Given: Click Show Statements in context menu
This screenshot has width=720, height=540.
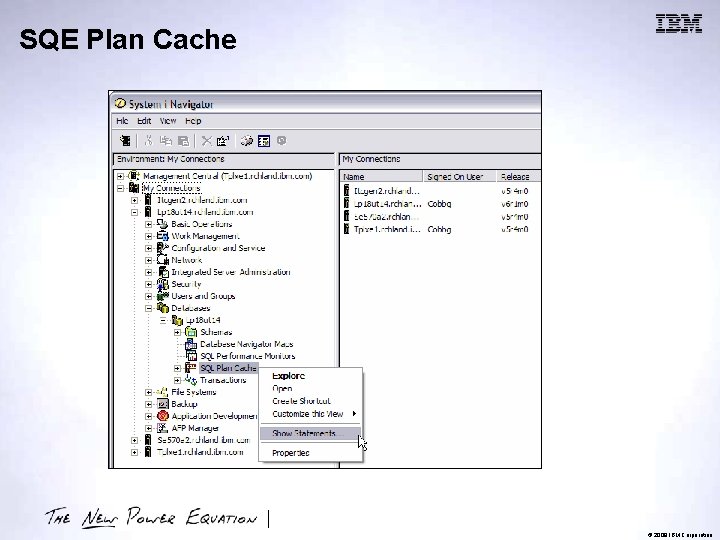Looking at the screenshot, I should 310,433.
